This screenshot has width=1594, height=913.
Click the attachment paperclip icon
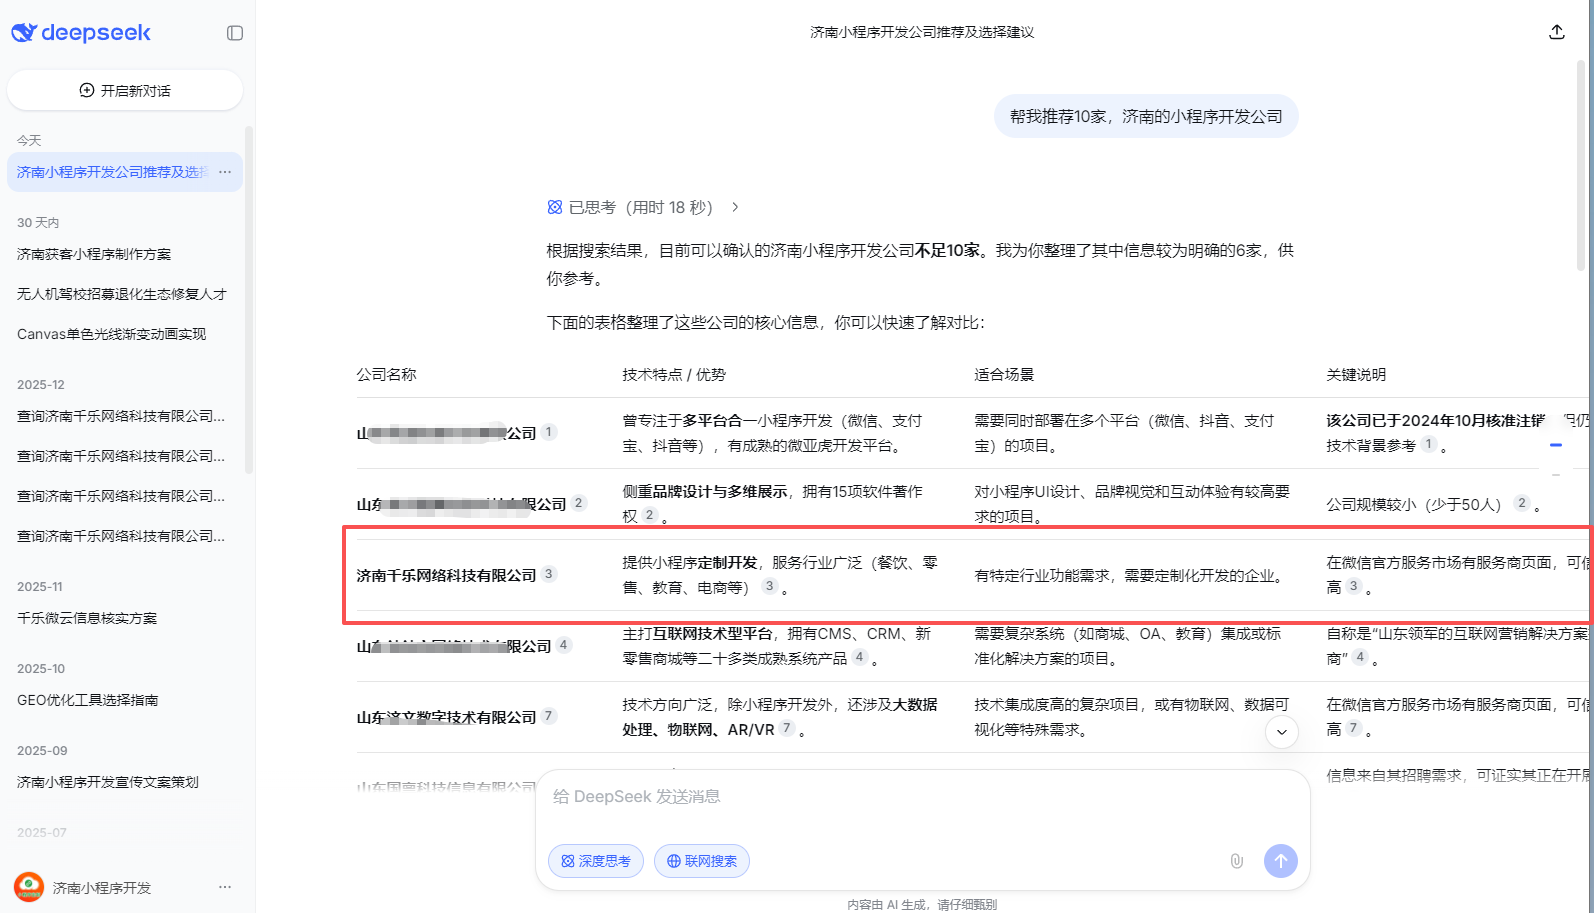1237,861
